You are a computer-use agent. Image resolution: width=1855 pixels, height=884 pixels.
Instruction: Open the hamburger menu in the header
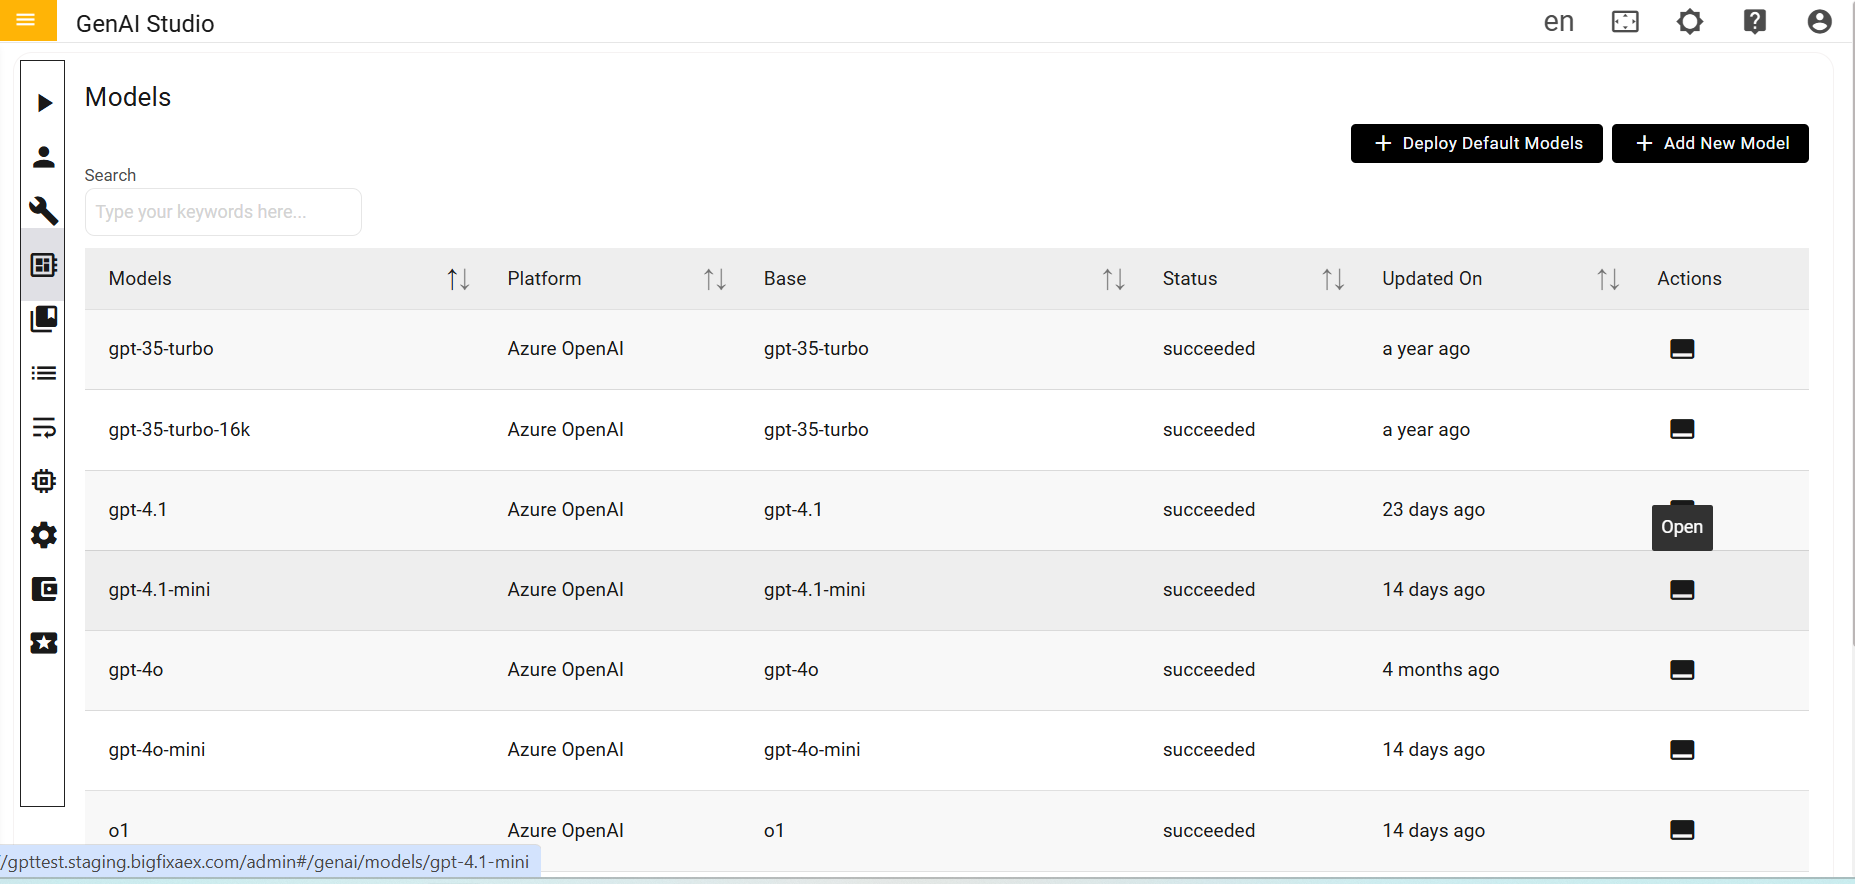27,20
